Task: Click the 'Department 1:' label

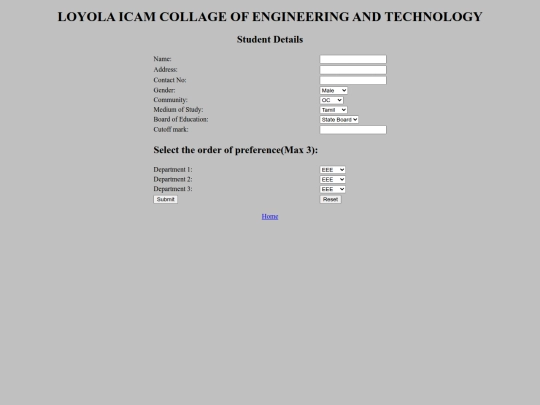Action: point(173,169)
